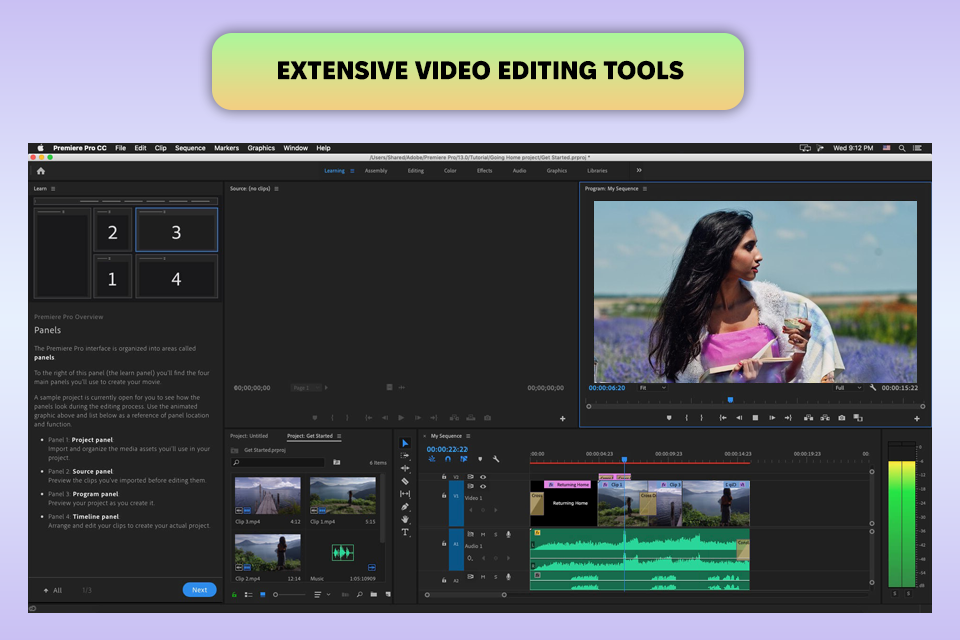960x640 pixels.
Task: Switch to the Color workspace
Action: (x=450, y=171)
